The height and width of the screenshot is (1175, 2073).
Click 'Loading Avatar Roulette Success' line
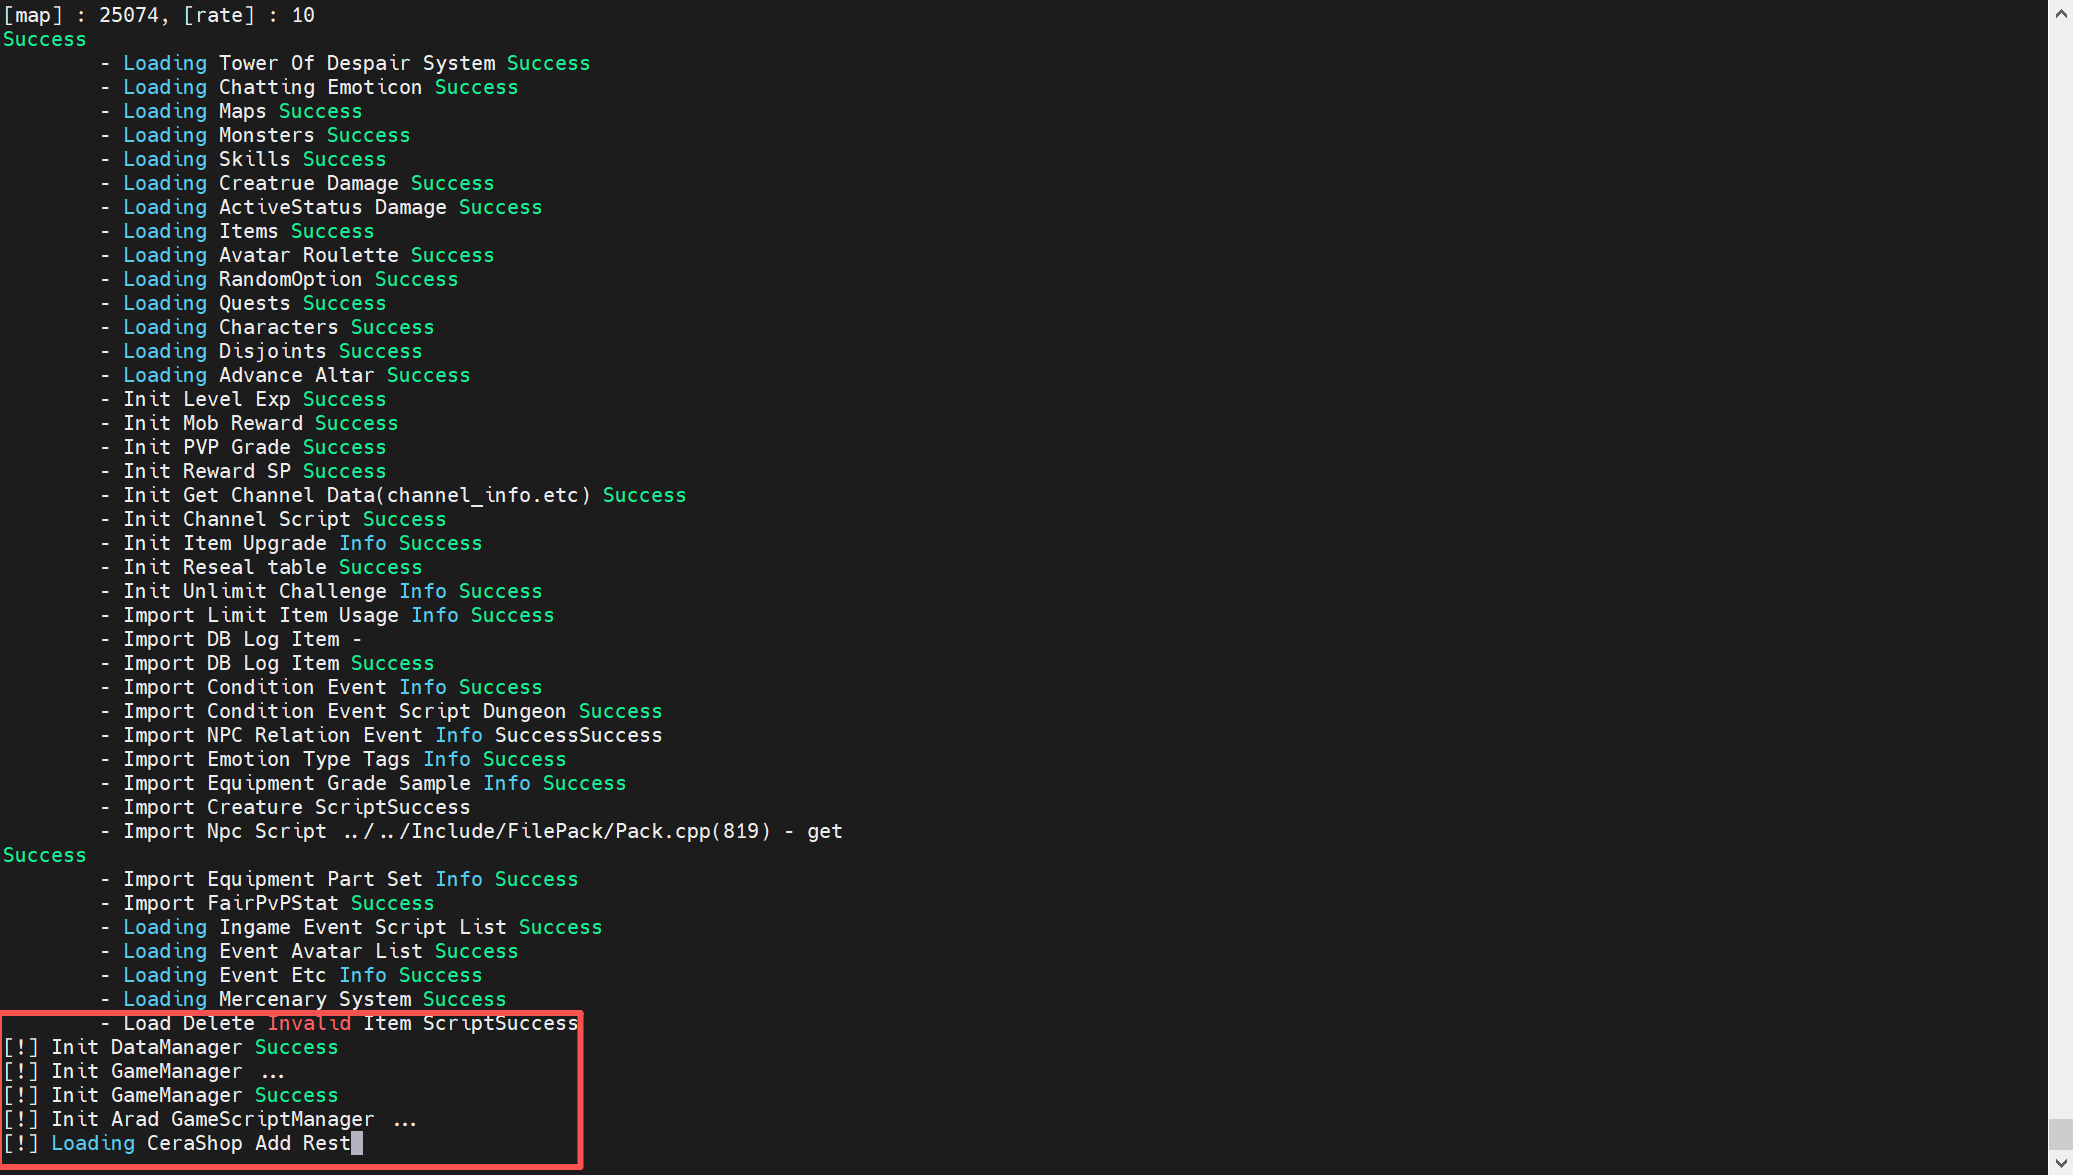[x=297, y=255]
